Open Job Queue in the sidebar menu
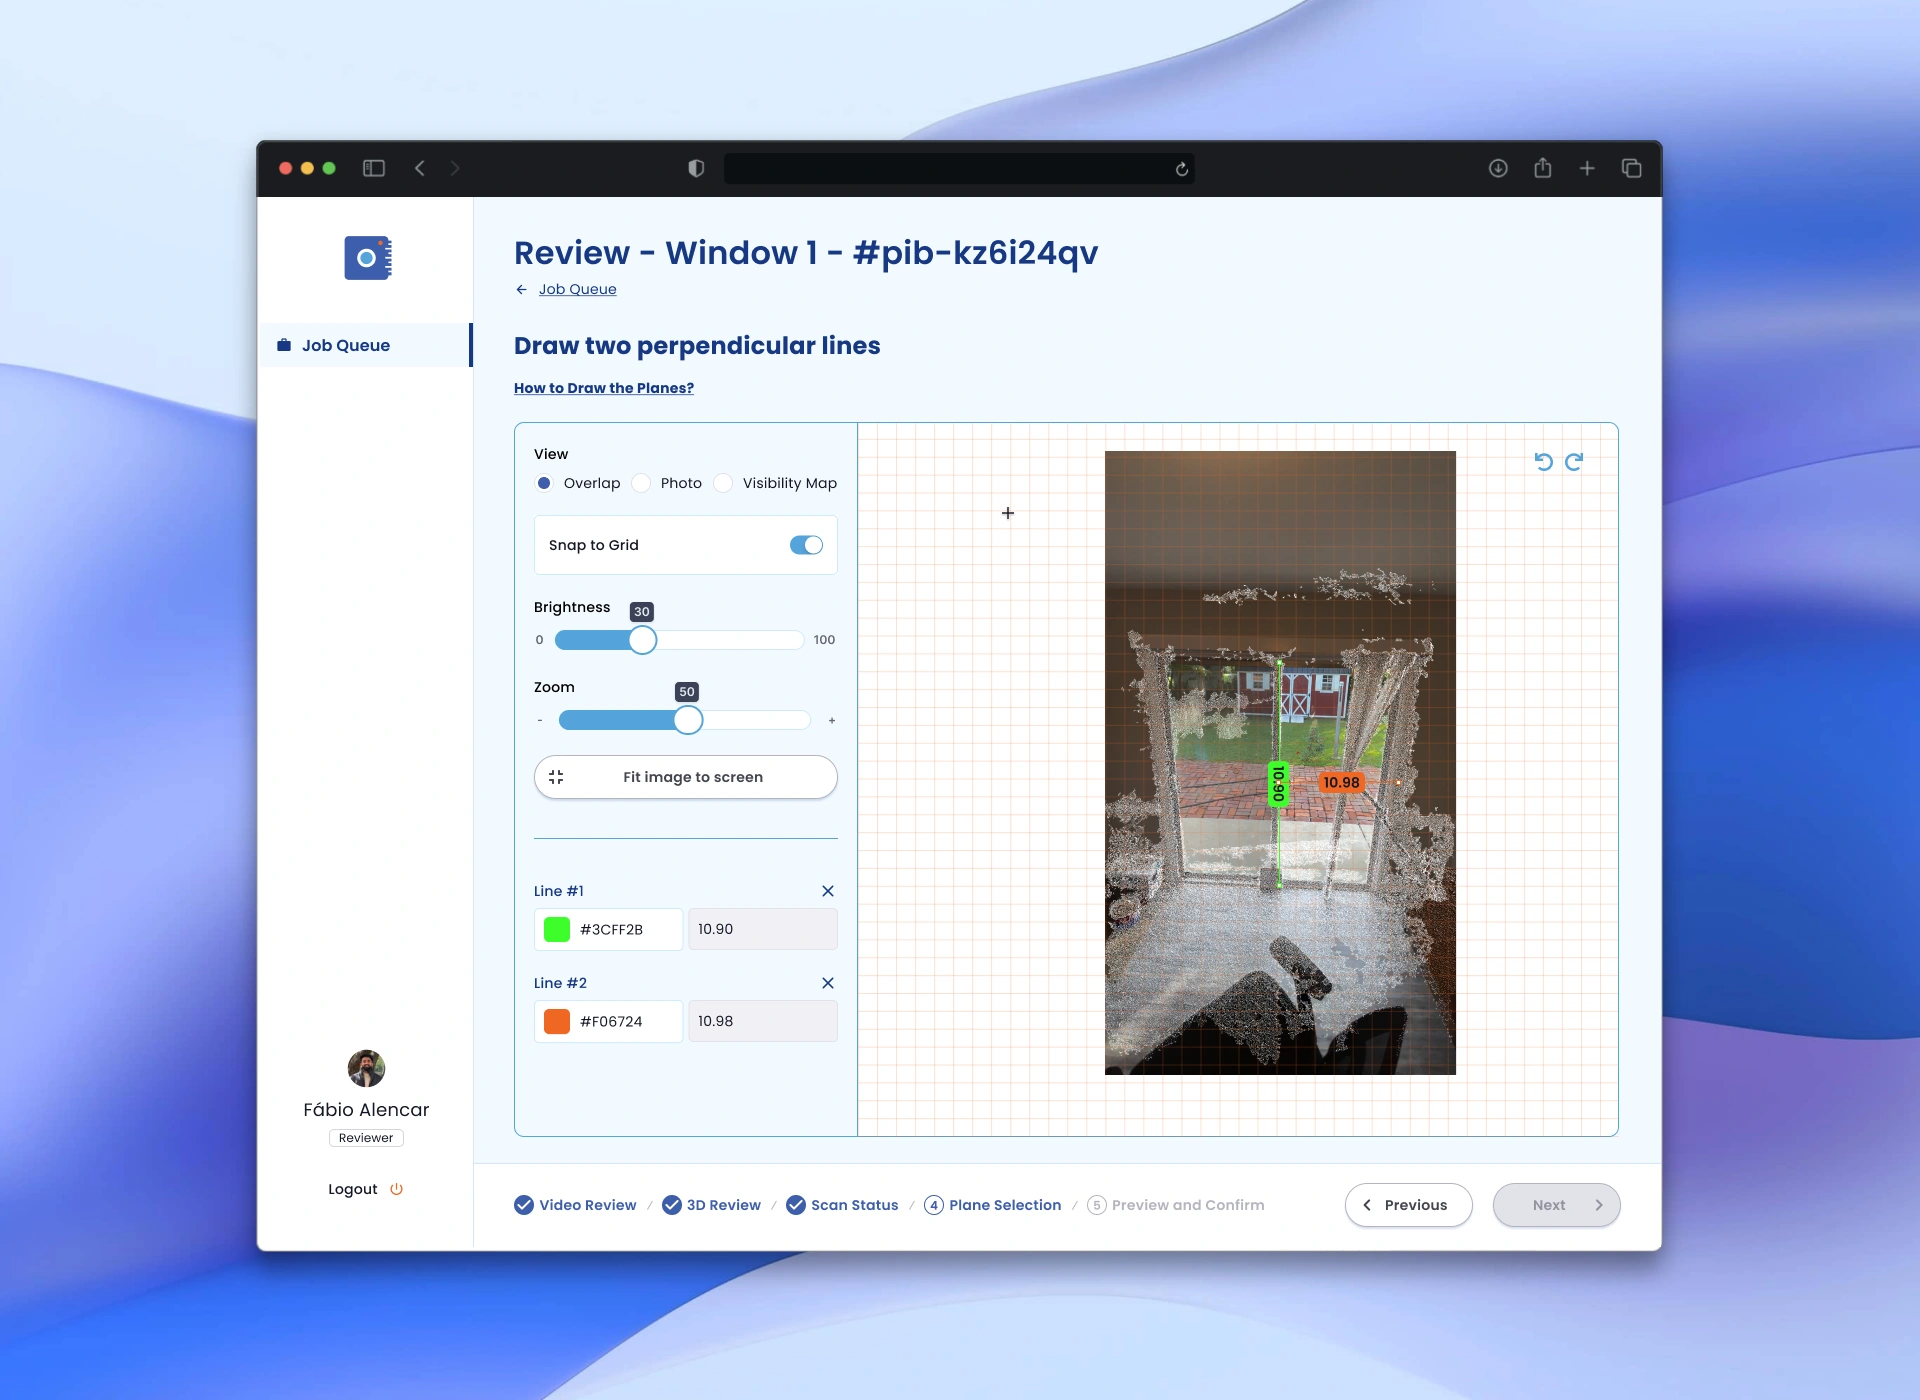The height and width of the screenshot is (1400, 1920). (346, 345)
